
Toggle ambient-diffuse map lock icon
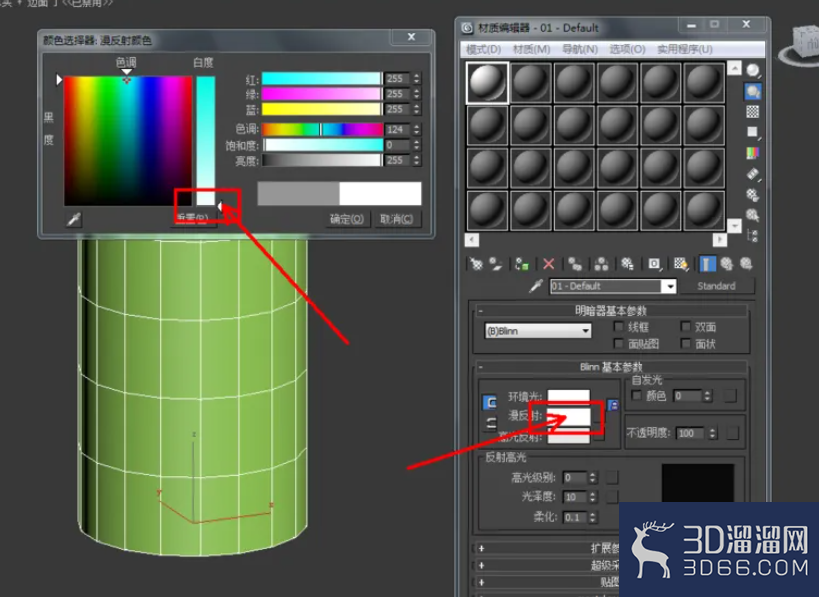tap(613, 405)
